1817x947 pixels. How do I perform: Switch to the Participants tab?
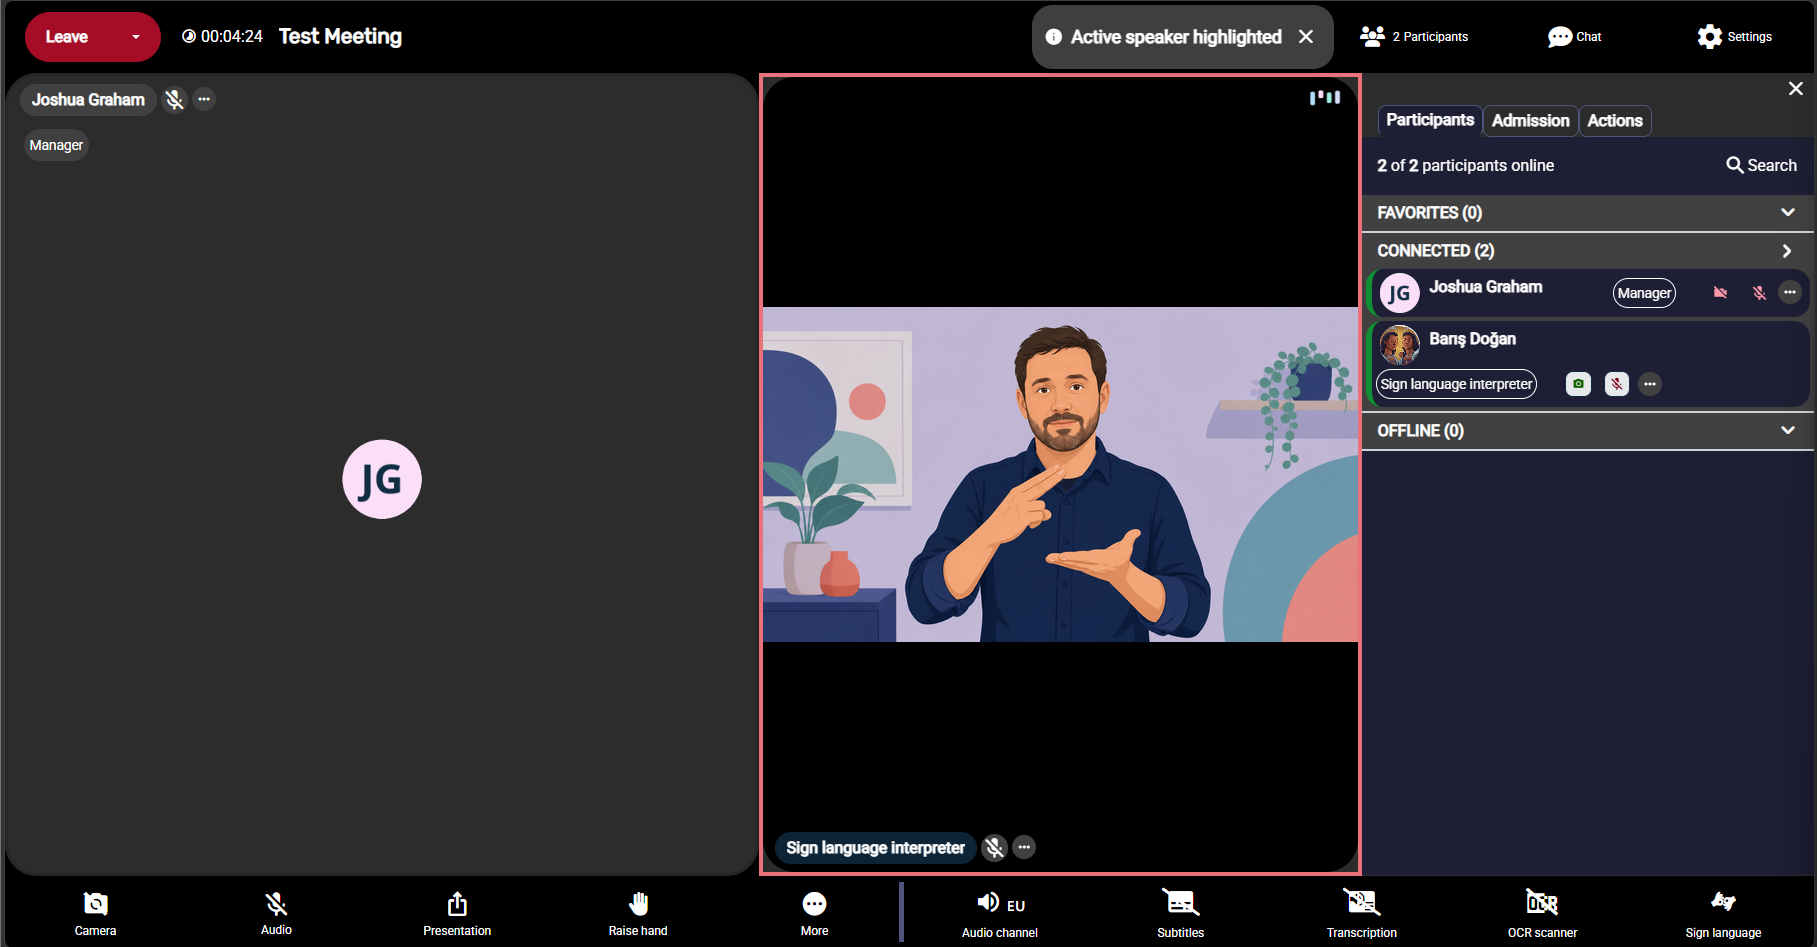(x=1429, y=120)
